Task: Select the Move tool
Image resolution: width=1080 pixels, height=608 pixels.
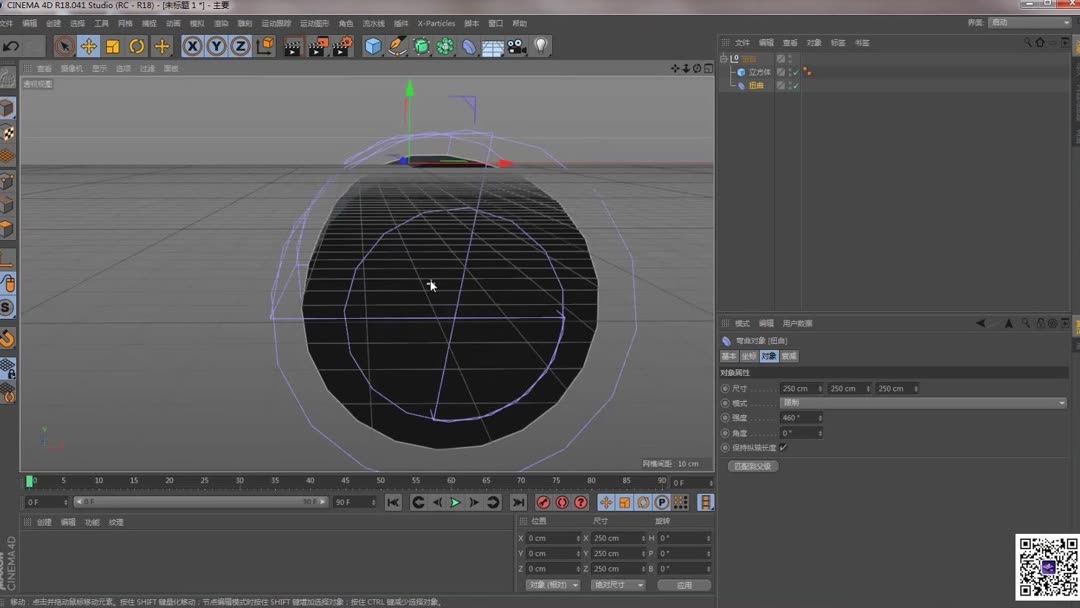Action: 88,46
